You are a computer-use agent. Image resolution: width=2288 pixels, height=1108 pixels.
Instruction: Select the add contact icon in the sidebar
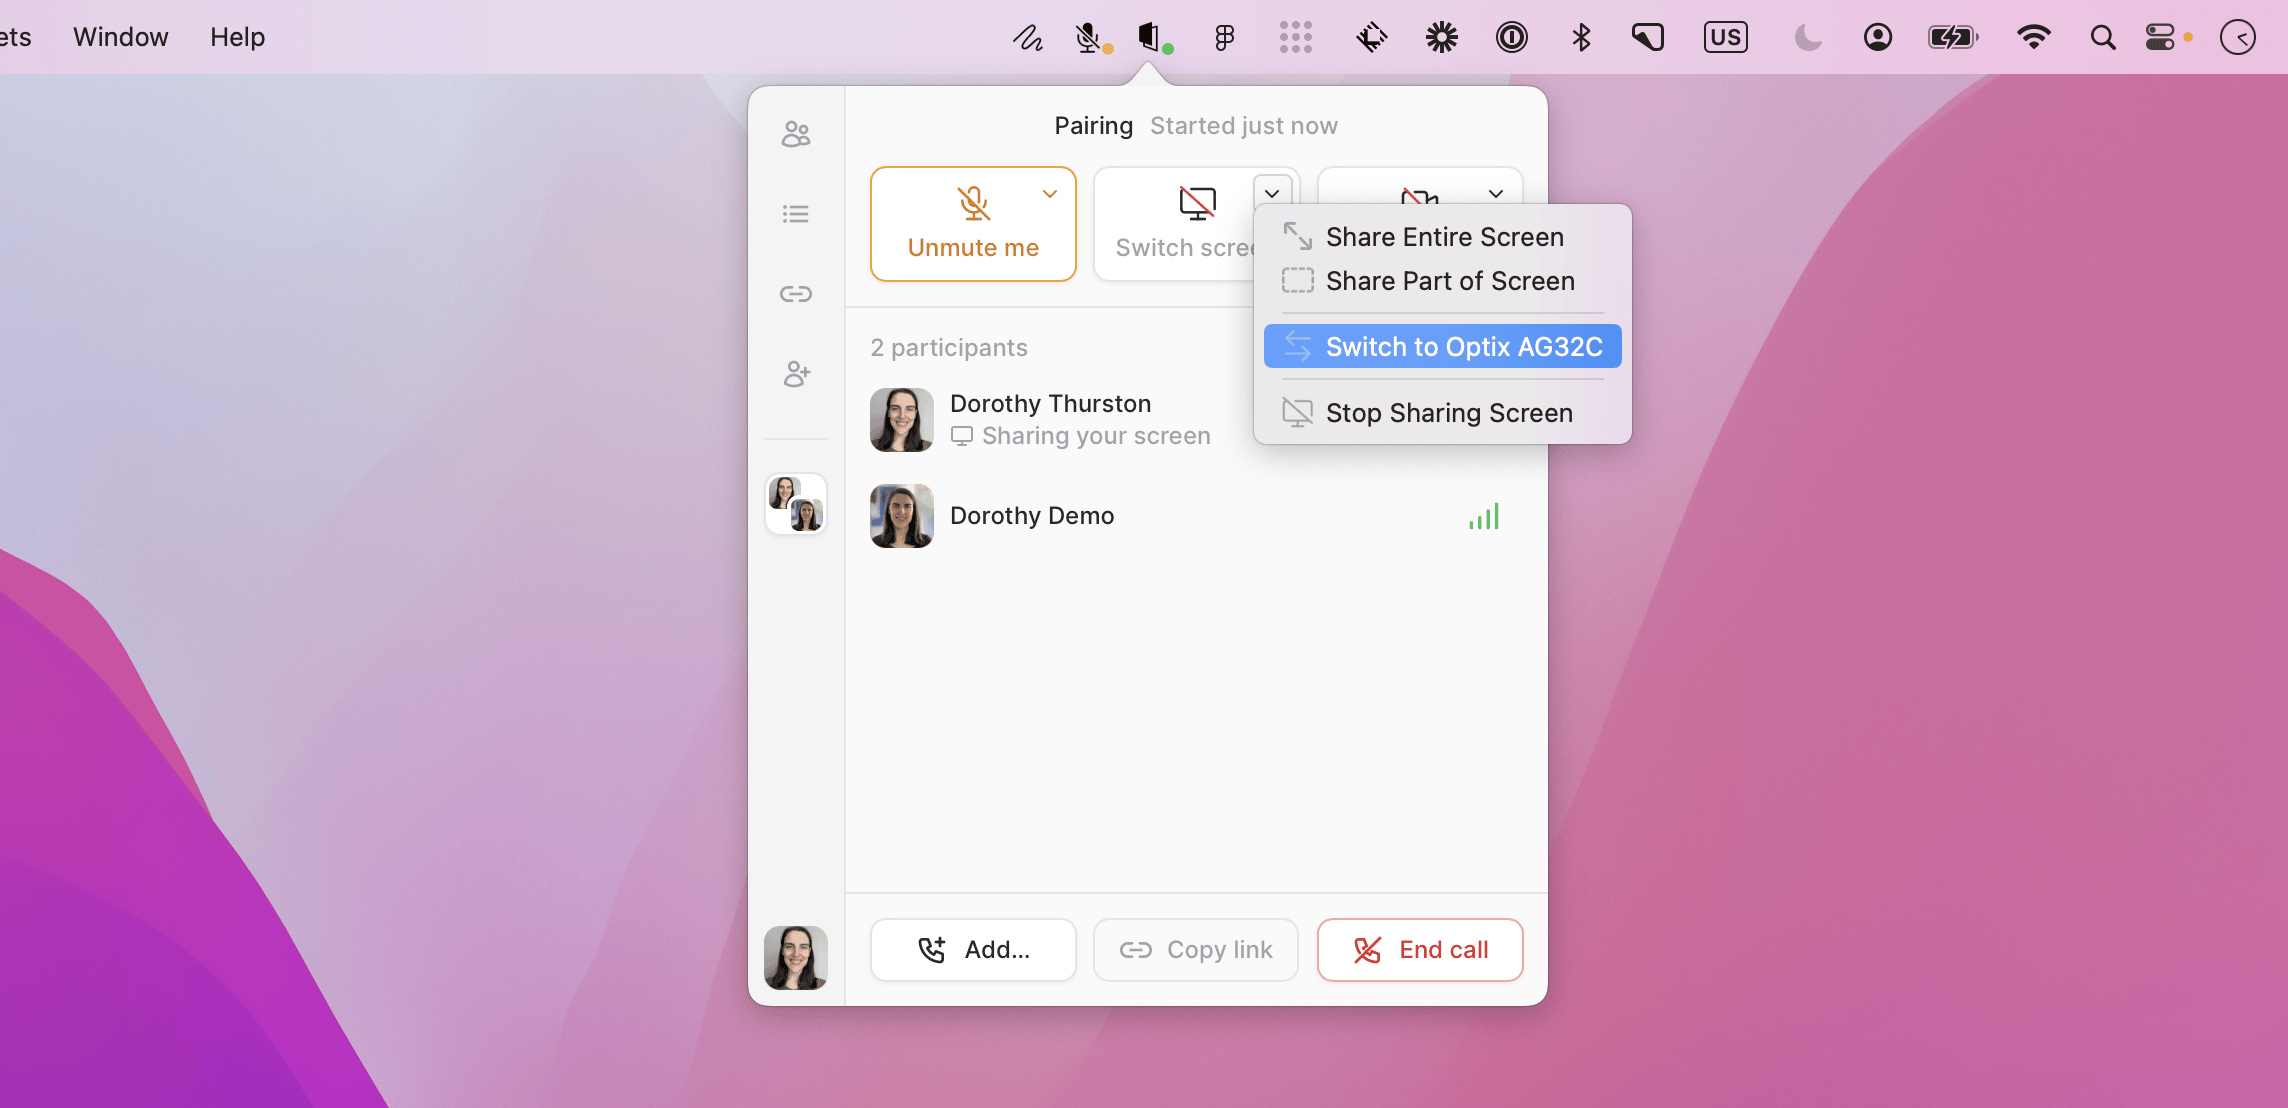(x=796, y=374)
